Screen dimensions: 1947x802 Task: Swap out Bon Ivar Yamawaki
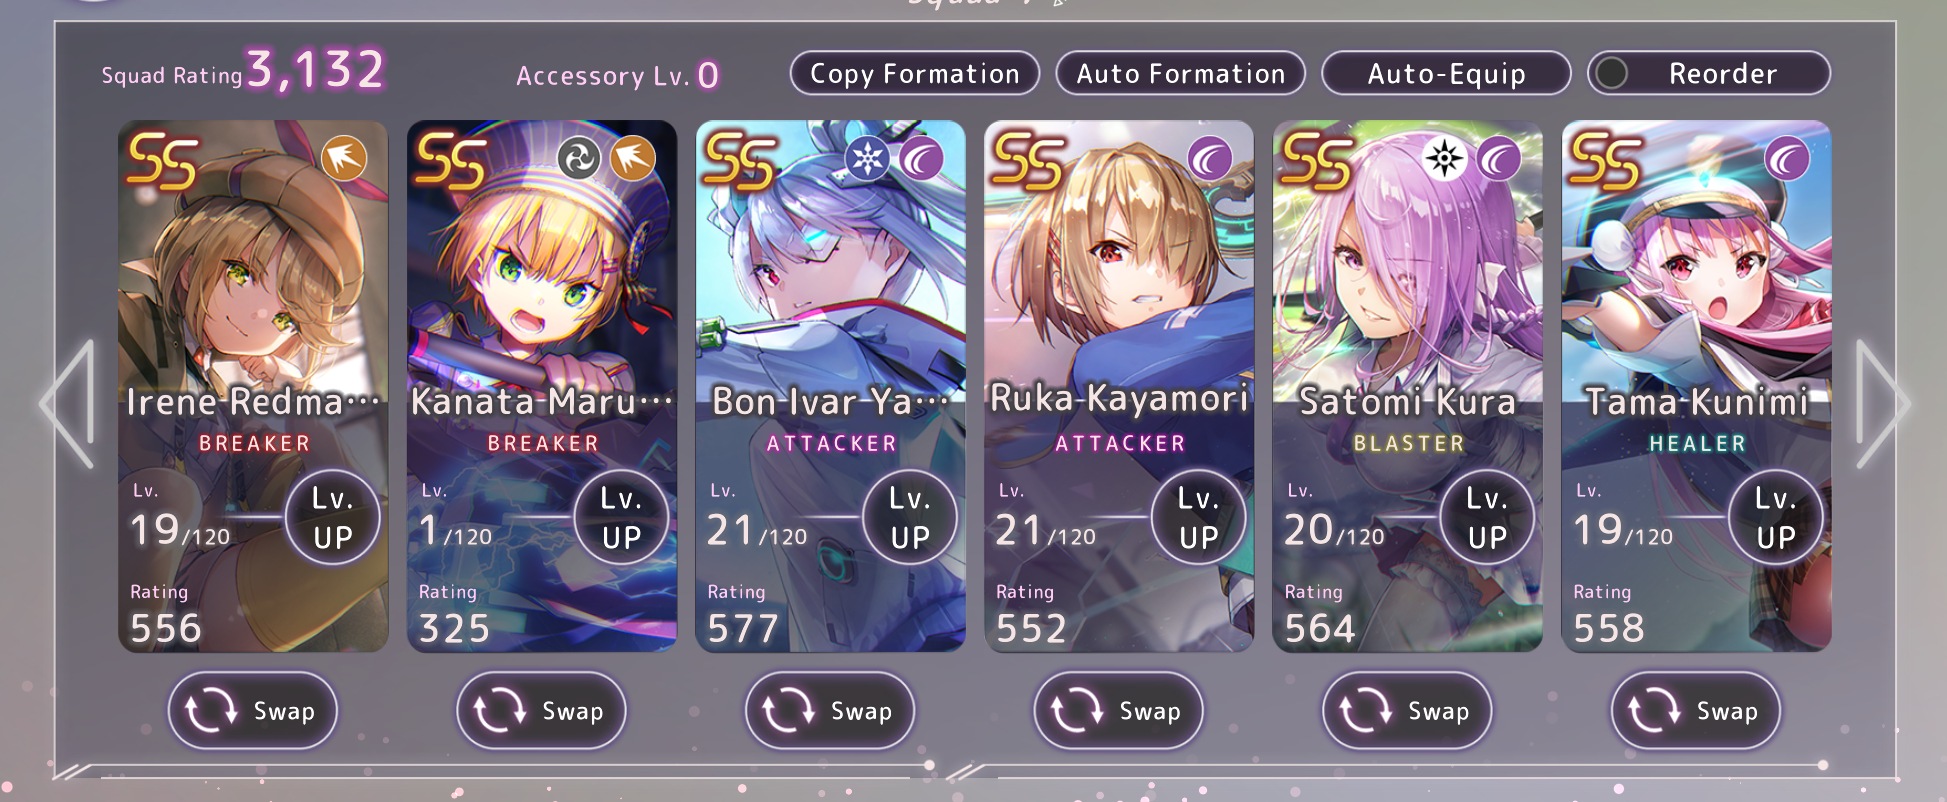point(830,711)
